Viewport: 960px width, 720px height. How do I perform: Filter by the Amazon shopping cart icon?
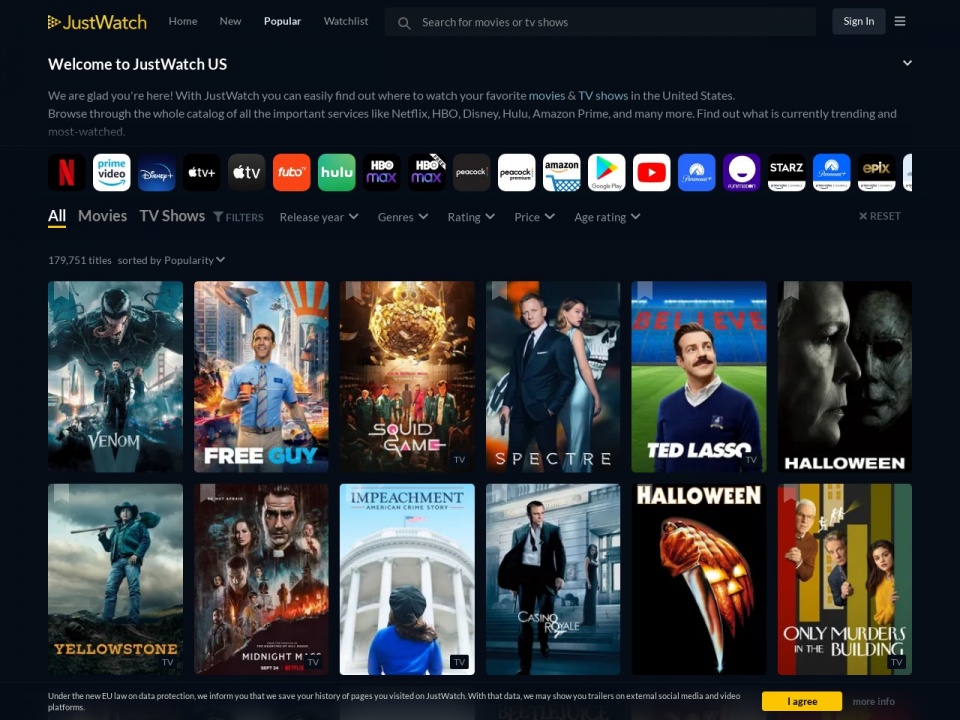tap(561, 173)
